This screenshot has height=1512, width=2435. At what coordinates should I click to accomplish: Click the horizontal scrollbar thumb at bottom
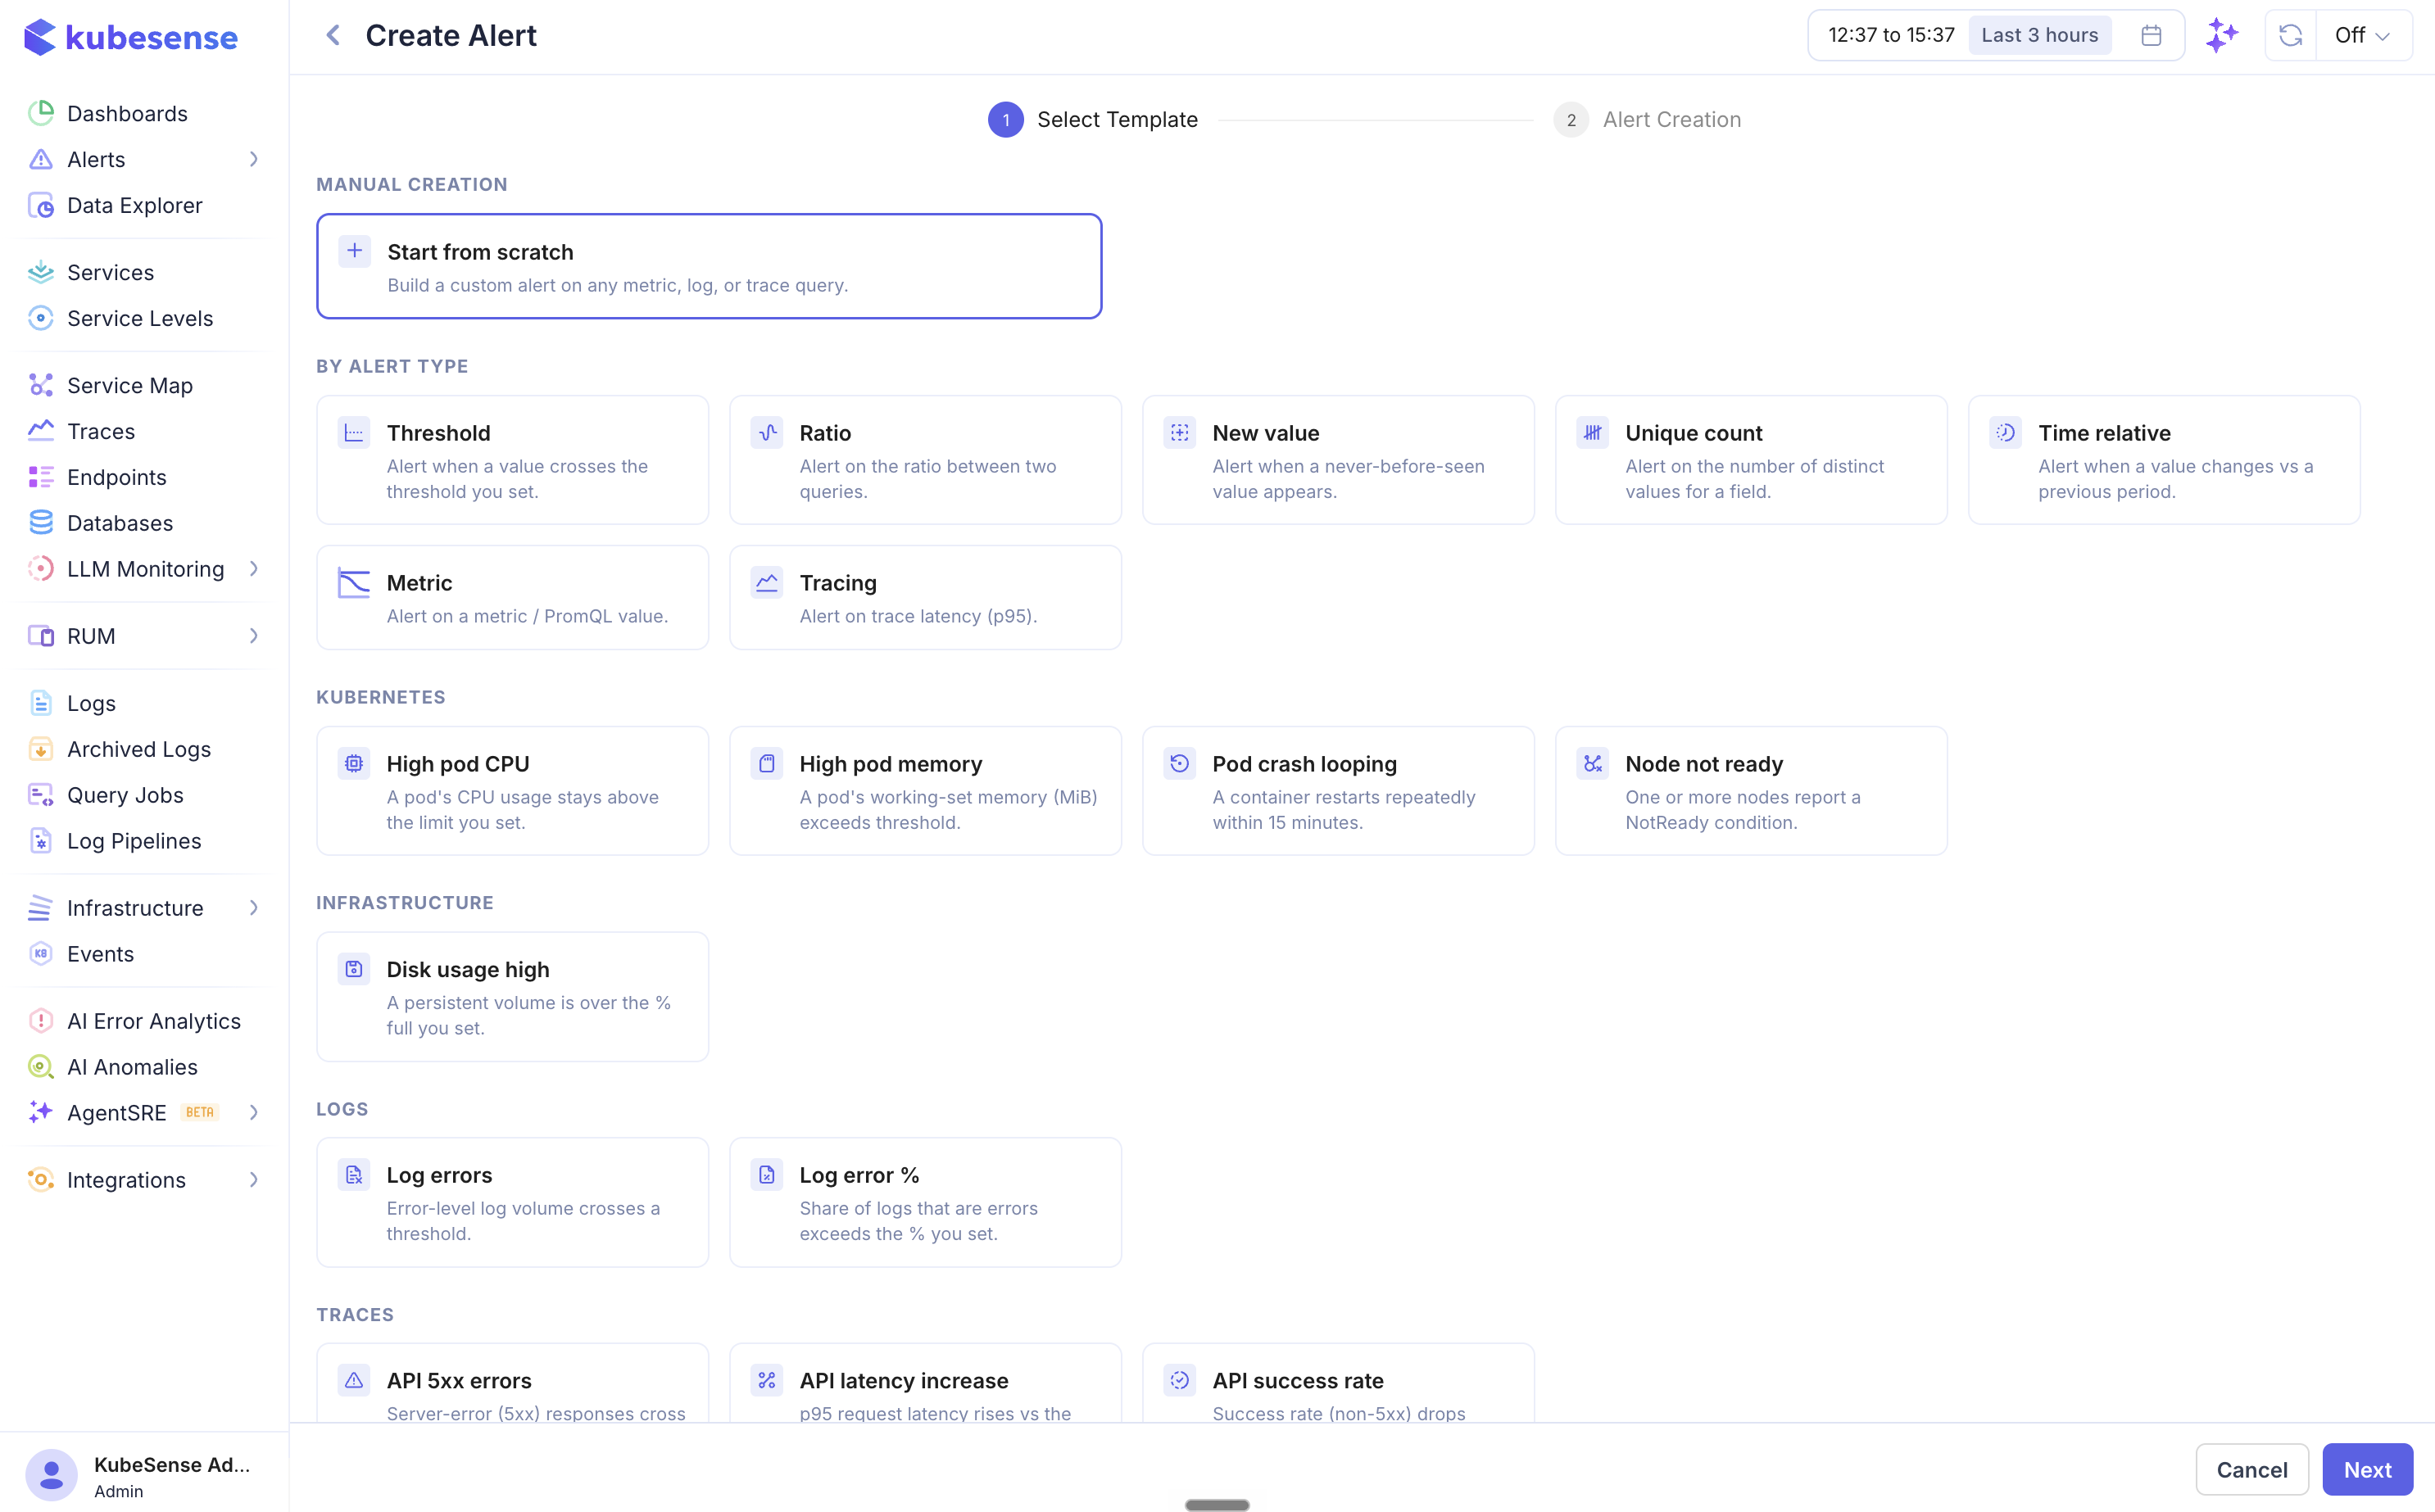(x=1217, y=1505)
